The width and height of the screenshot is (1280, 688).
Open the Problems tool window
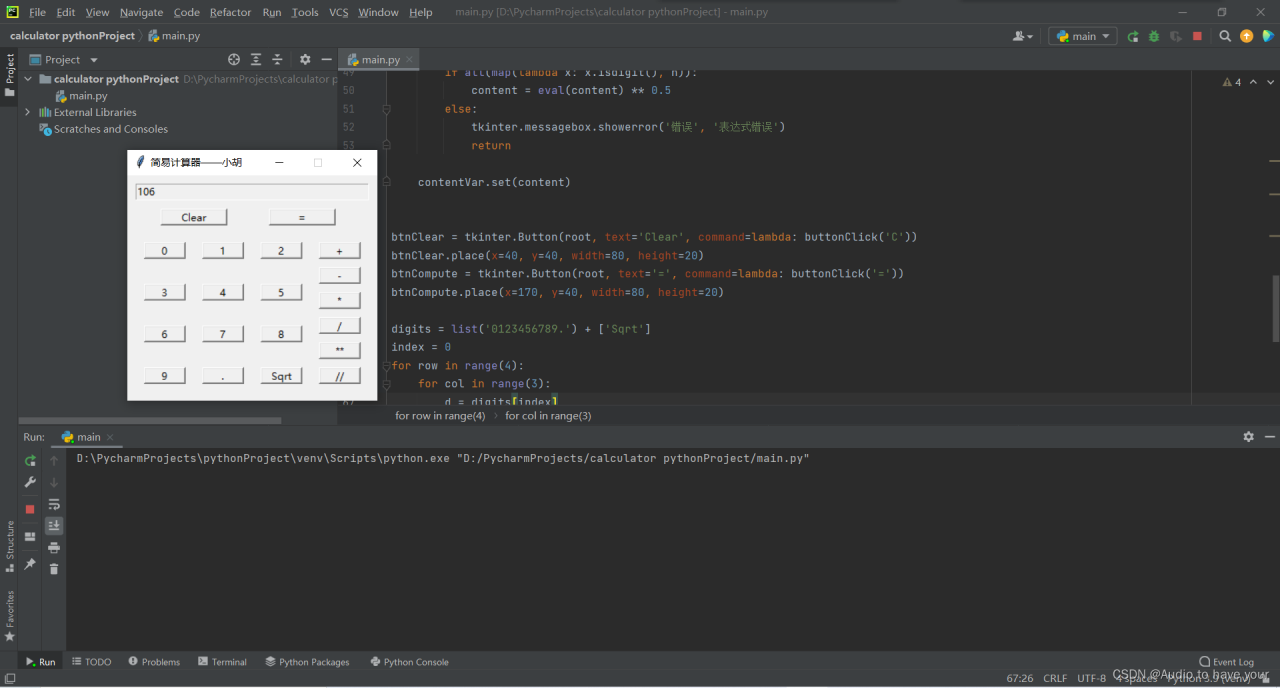[154, 662]
